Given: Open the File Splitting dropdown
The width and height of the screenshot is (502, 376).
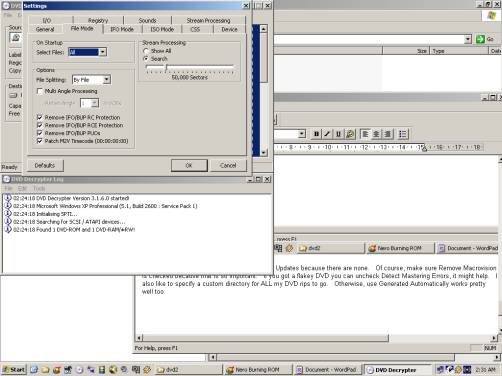Looking at the screenshot, I should pyautogui.click(x=107, y=80).
